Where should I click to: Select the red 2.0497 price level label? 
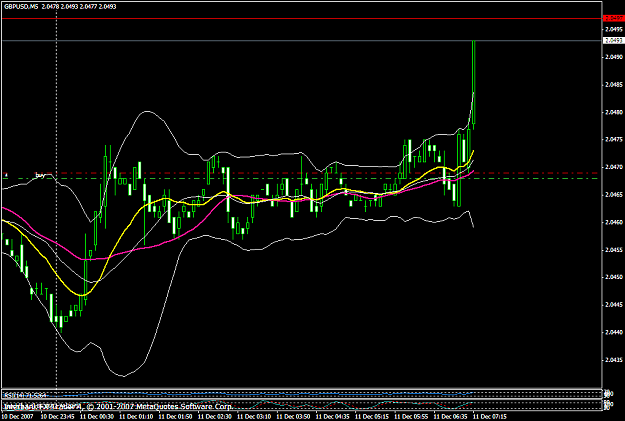point(613,18)
